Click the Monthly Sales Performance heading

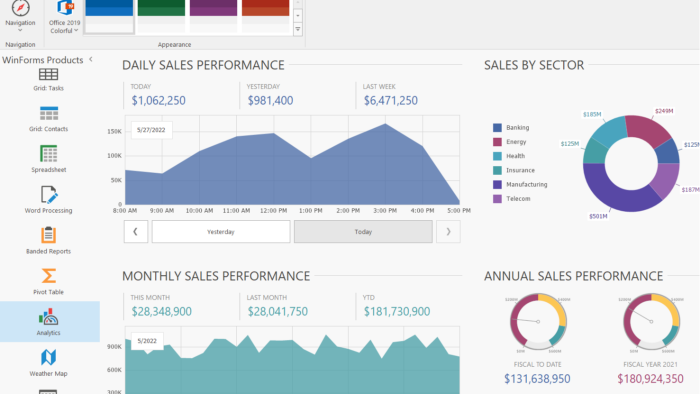(x=216, y=276)
